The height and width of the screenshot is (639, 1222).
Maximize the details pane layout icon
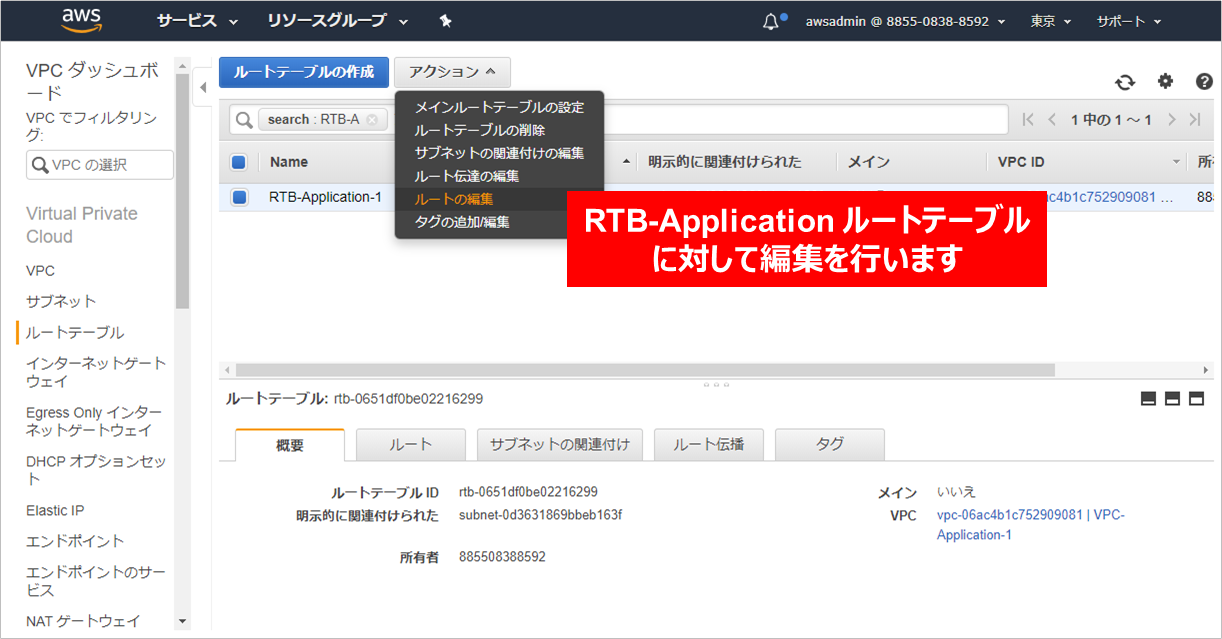coord(1196,399)
